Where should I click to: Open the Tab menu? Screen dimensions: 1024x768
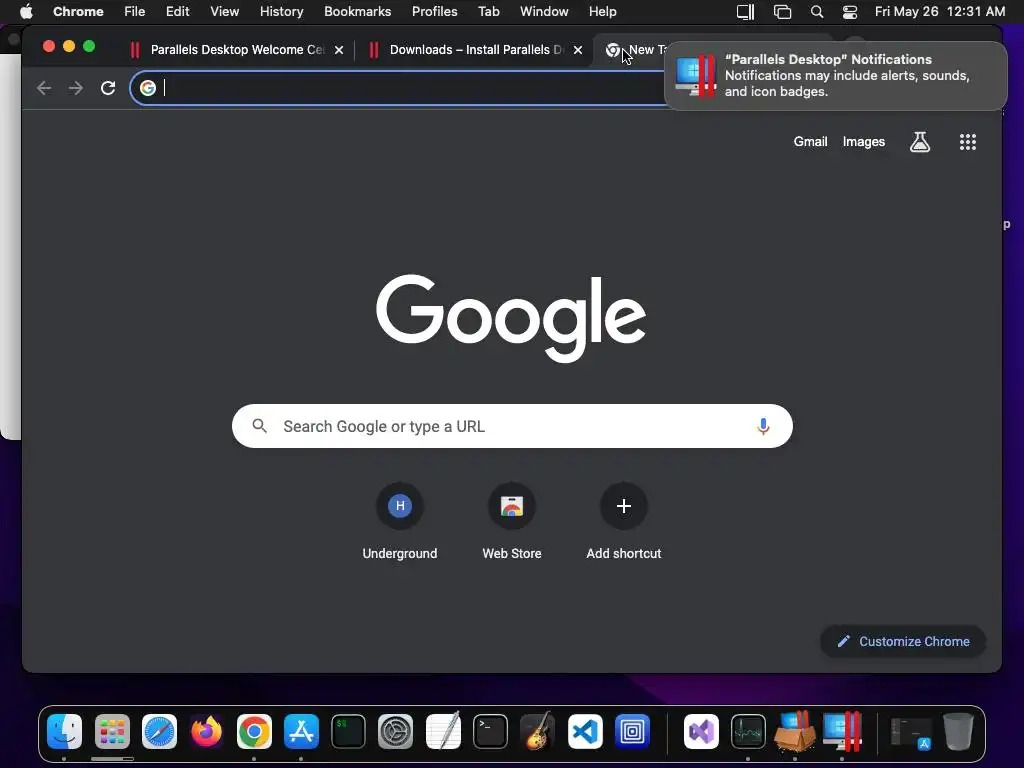488,11
